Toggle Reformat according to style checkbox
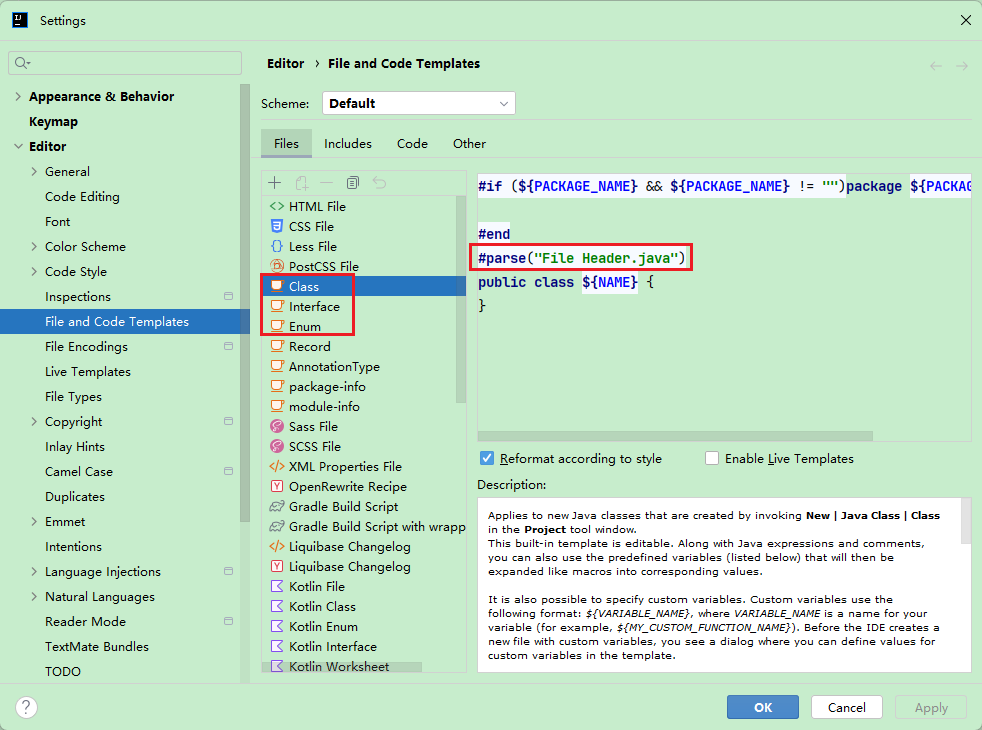The height and width of the screenshot is (730, 982). [x=488, y=458]
